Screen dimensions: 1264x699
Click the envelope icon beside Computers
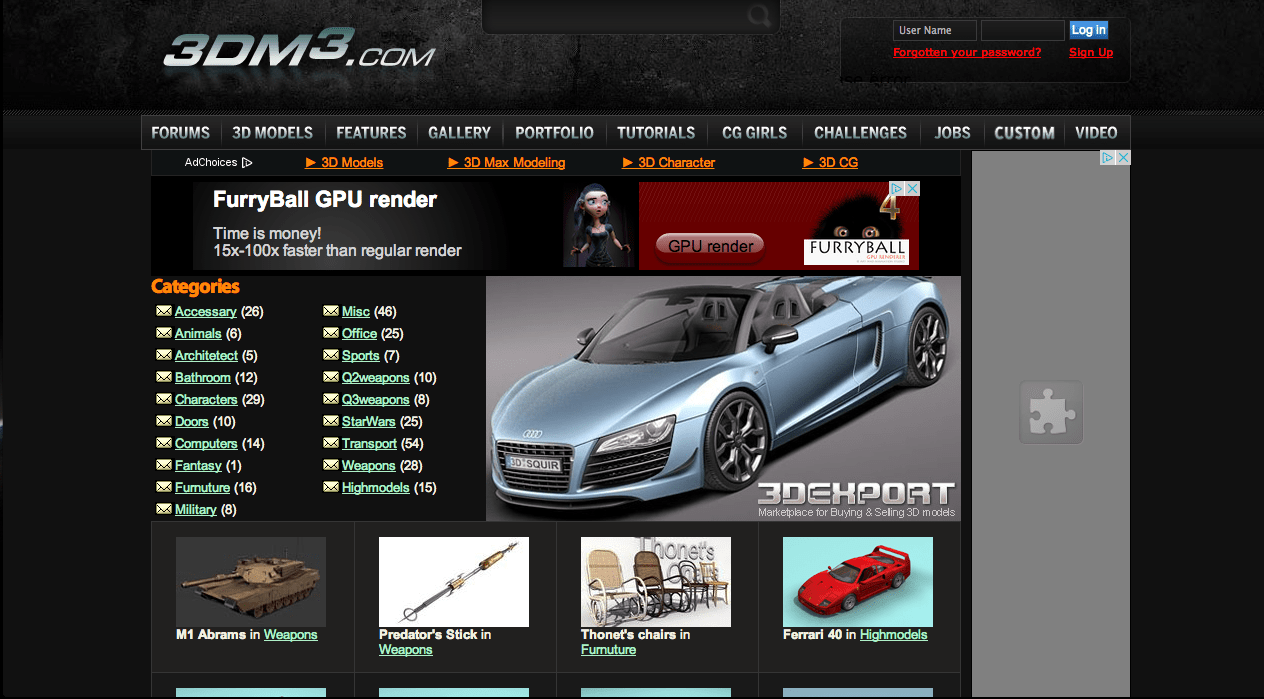(x=164, y=443)
